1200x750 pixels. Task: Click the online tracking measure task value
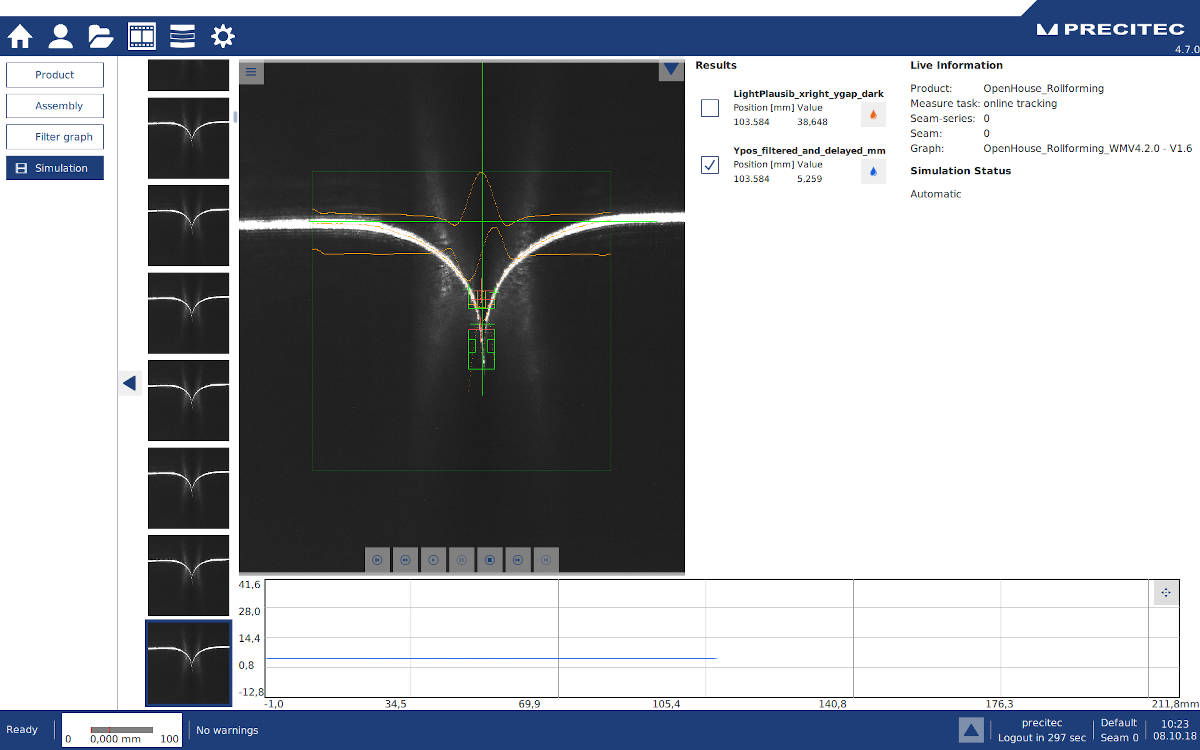tap(1020, 104)
